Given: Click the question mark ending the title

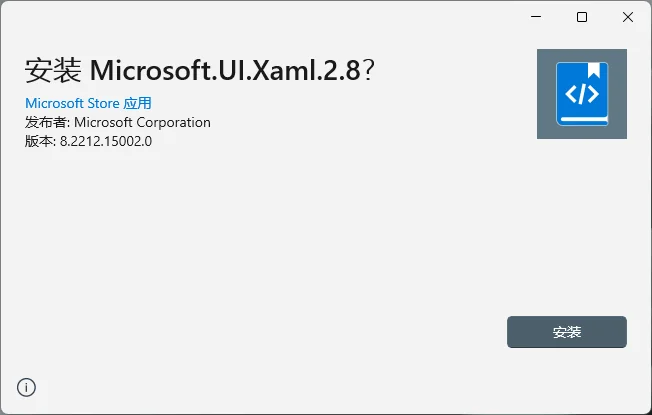Looking at the screenshot, I should click(x=368, y=70).
